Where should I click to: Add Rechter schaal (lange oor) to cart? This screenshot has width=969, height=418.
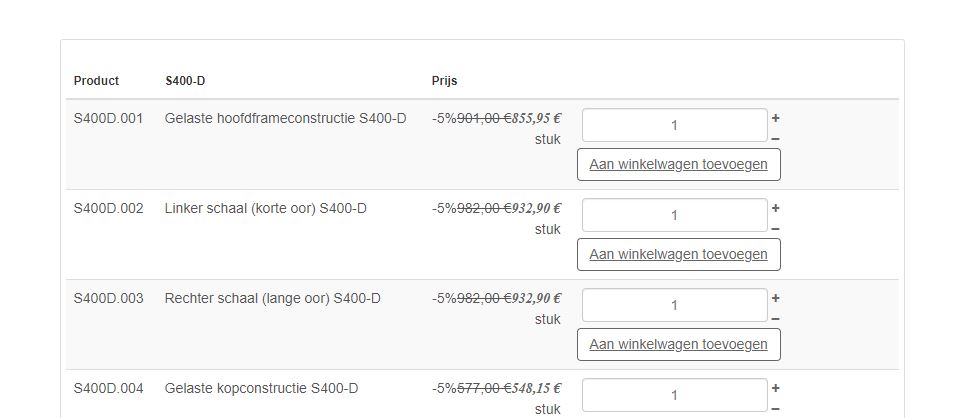click(x=678, y=344)
